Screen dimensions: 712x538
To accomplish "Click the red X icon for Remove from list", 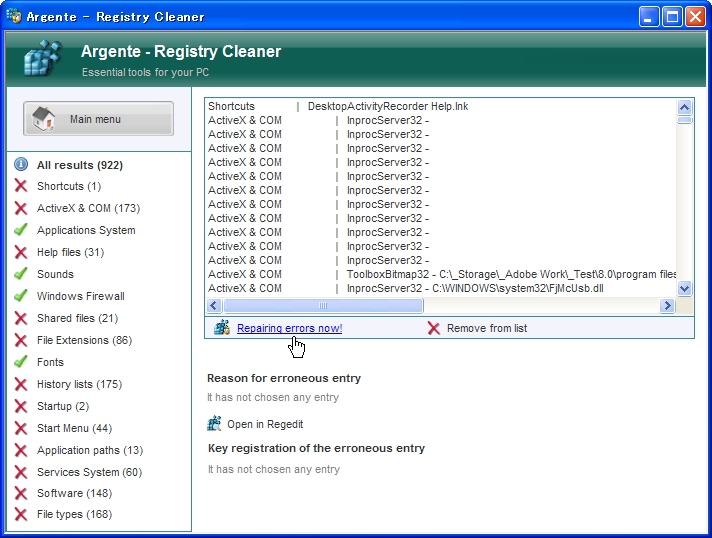I will coord(434,328).
